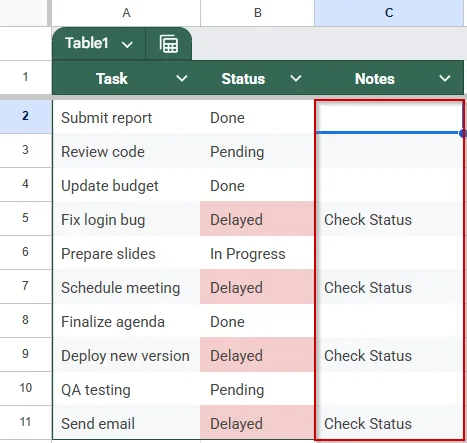The height and width of the screenshot is (443, 467).
Task: Click the table view icon next to Table1
Action: click(x=169, y=44)
